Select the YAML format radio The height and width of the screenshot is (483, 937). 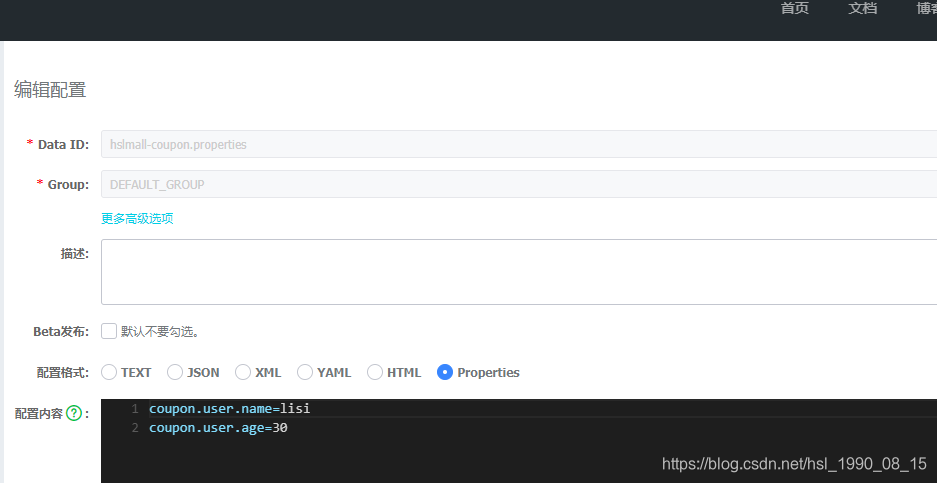(305, 372)
